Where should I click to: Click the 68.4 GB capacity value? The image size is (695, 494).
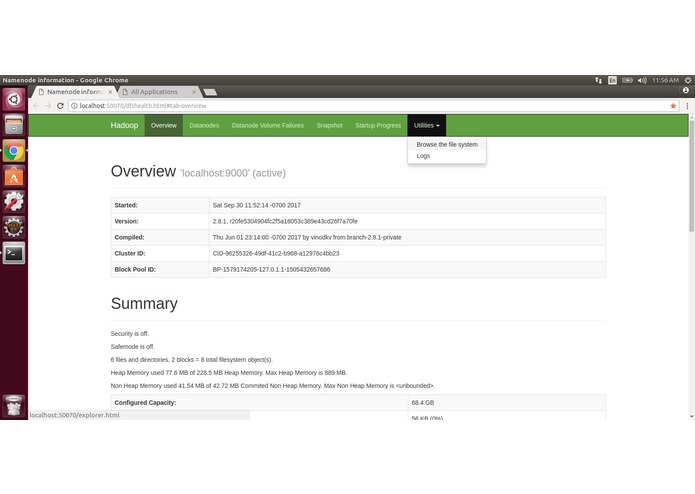(423, 402)
